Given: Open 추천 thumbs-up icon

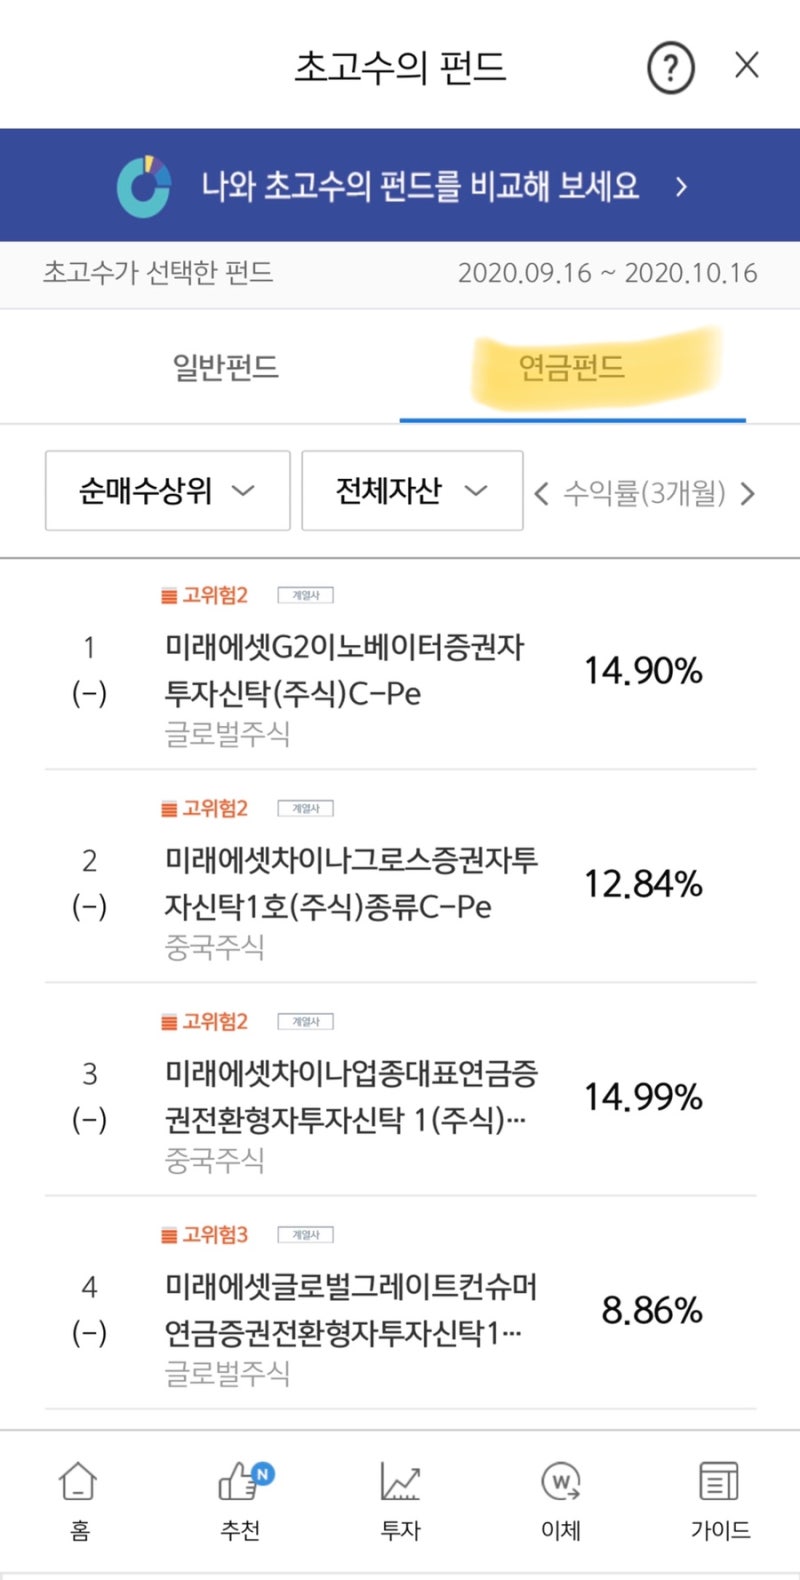Looking at the screenshot, I should click(x=241, y=1500).
